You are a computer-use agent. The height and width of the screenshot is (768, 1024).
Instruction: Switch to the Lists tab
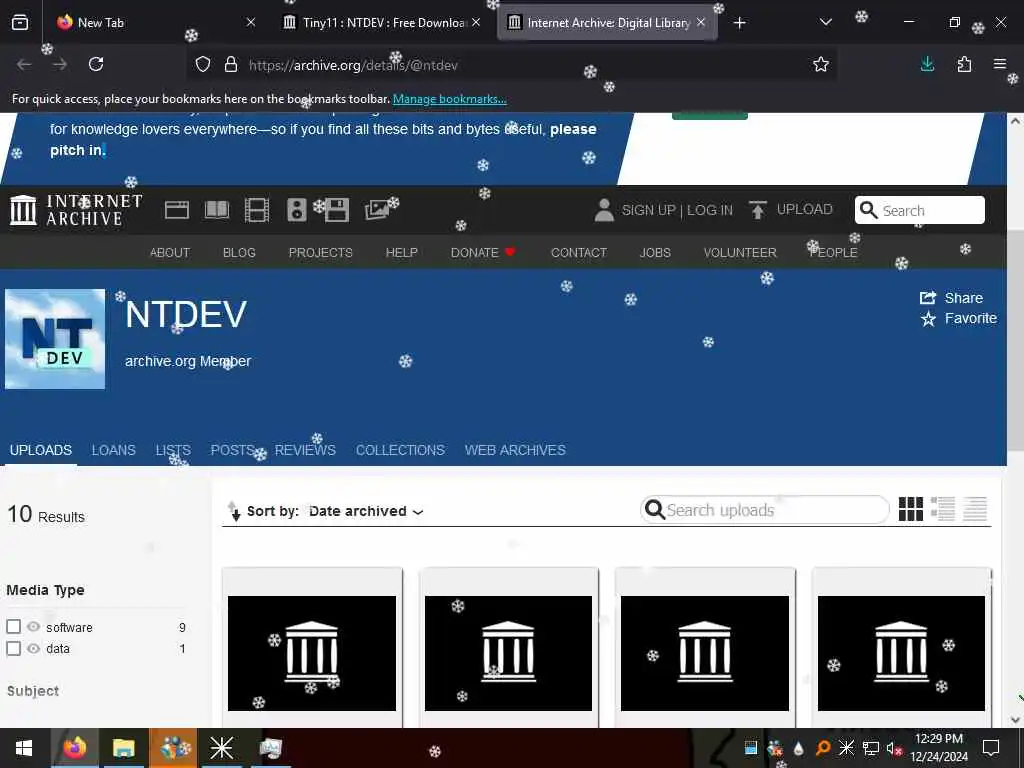pyautogui.click(x=173, y=450)
